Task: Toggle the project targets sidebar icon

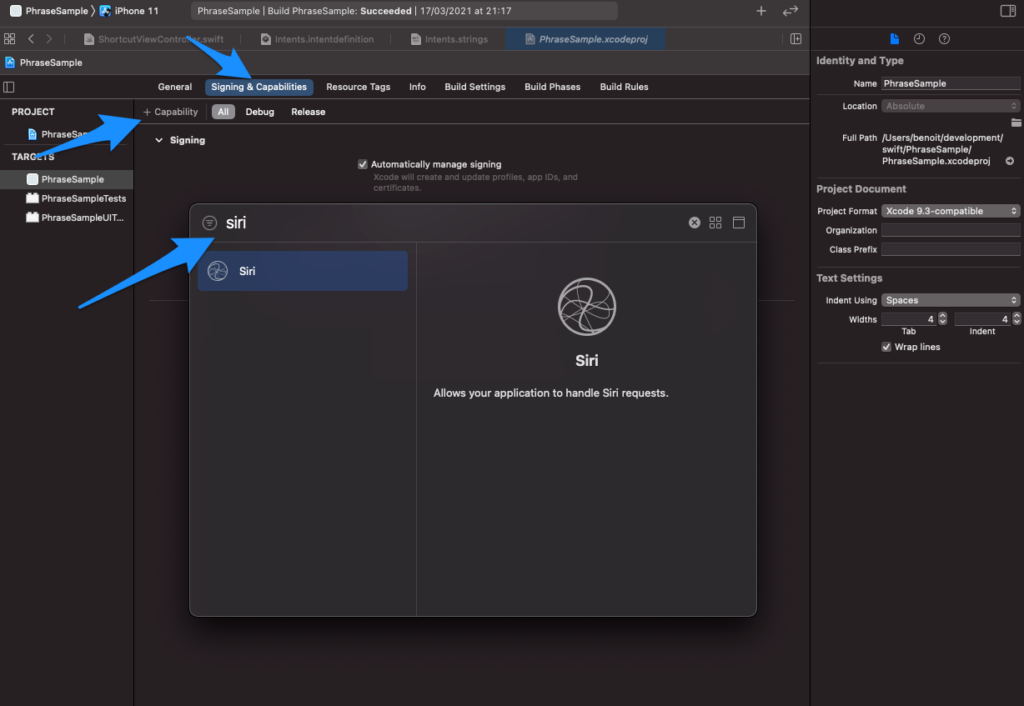Action: 8,87
